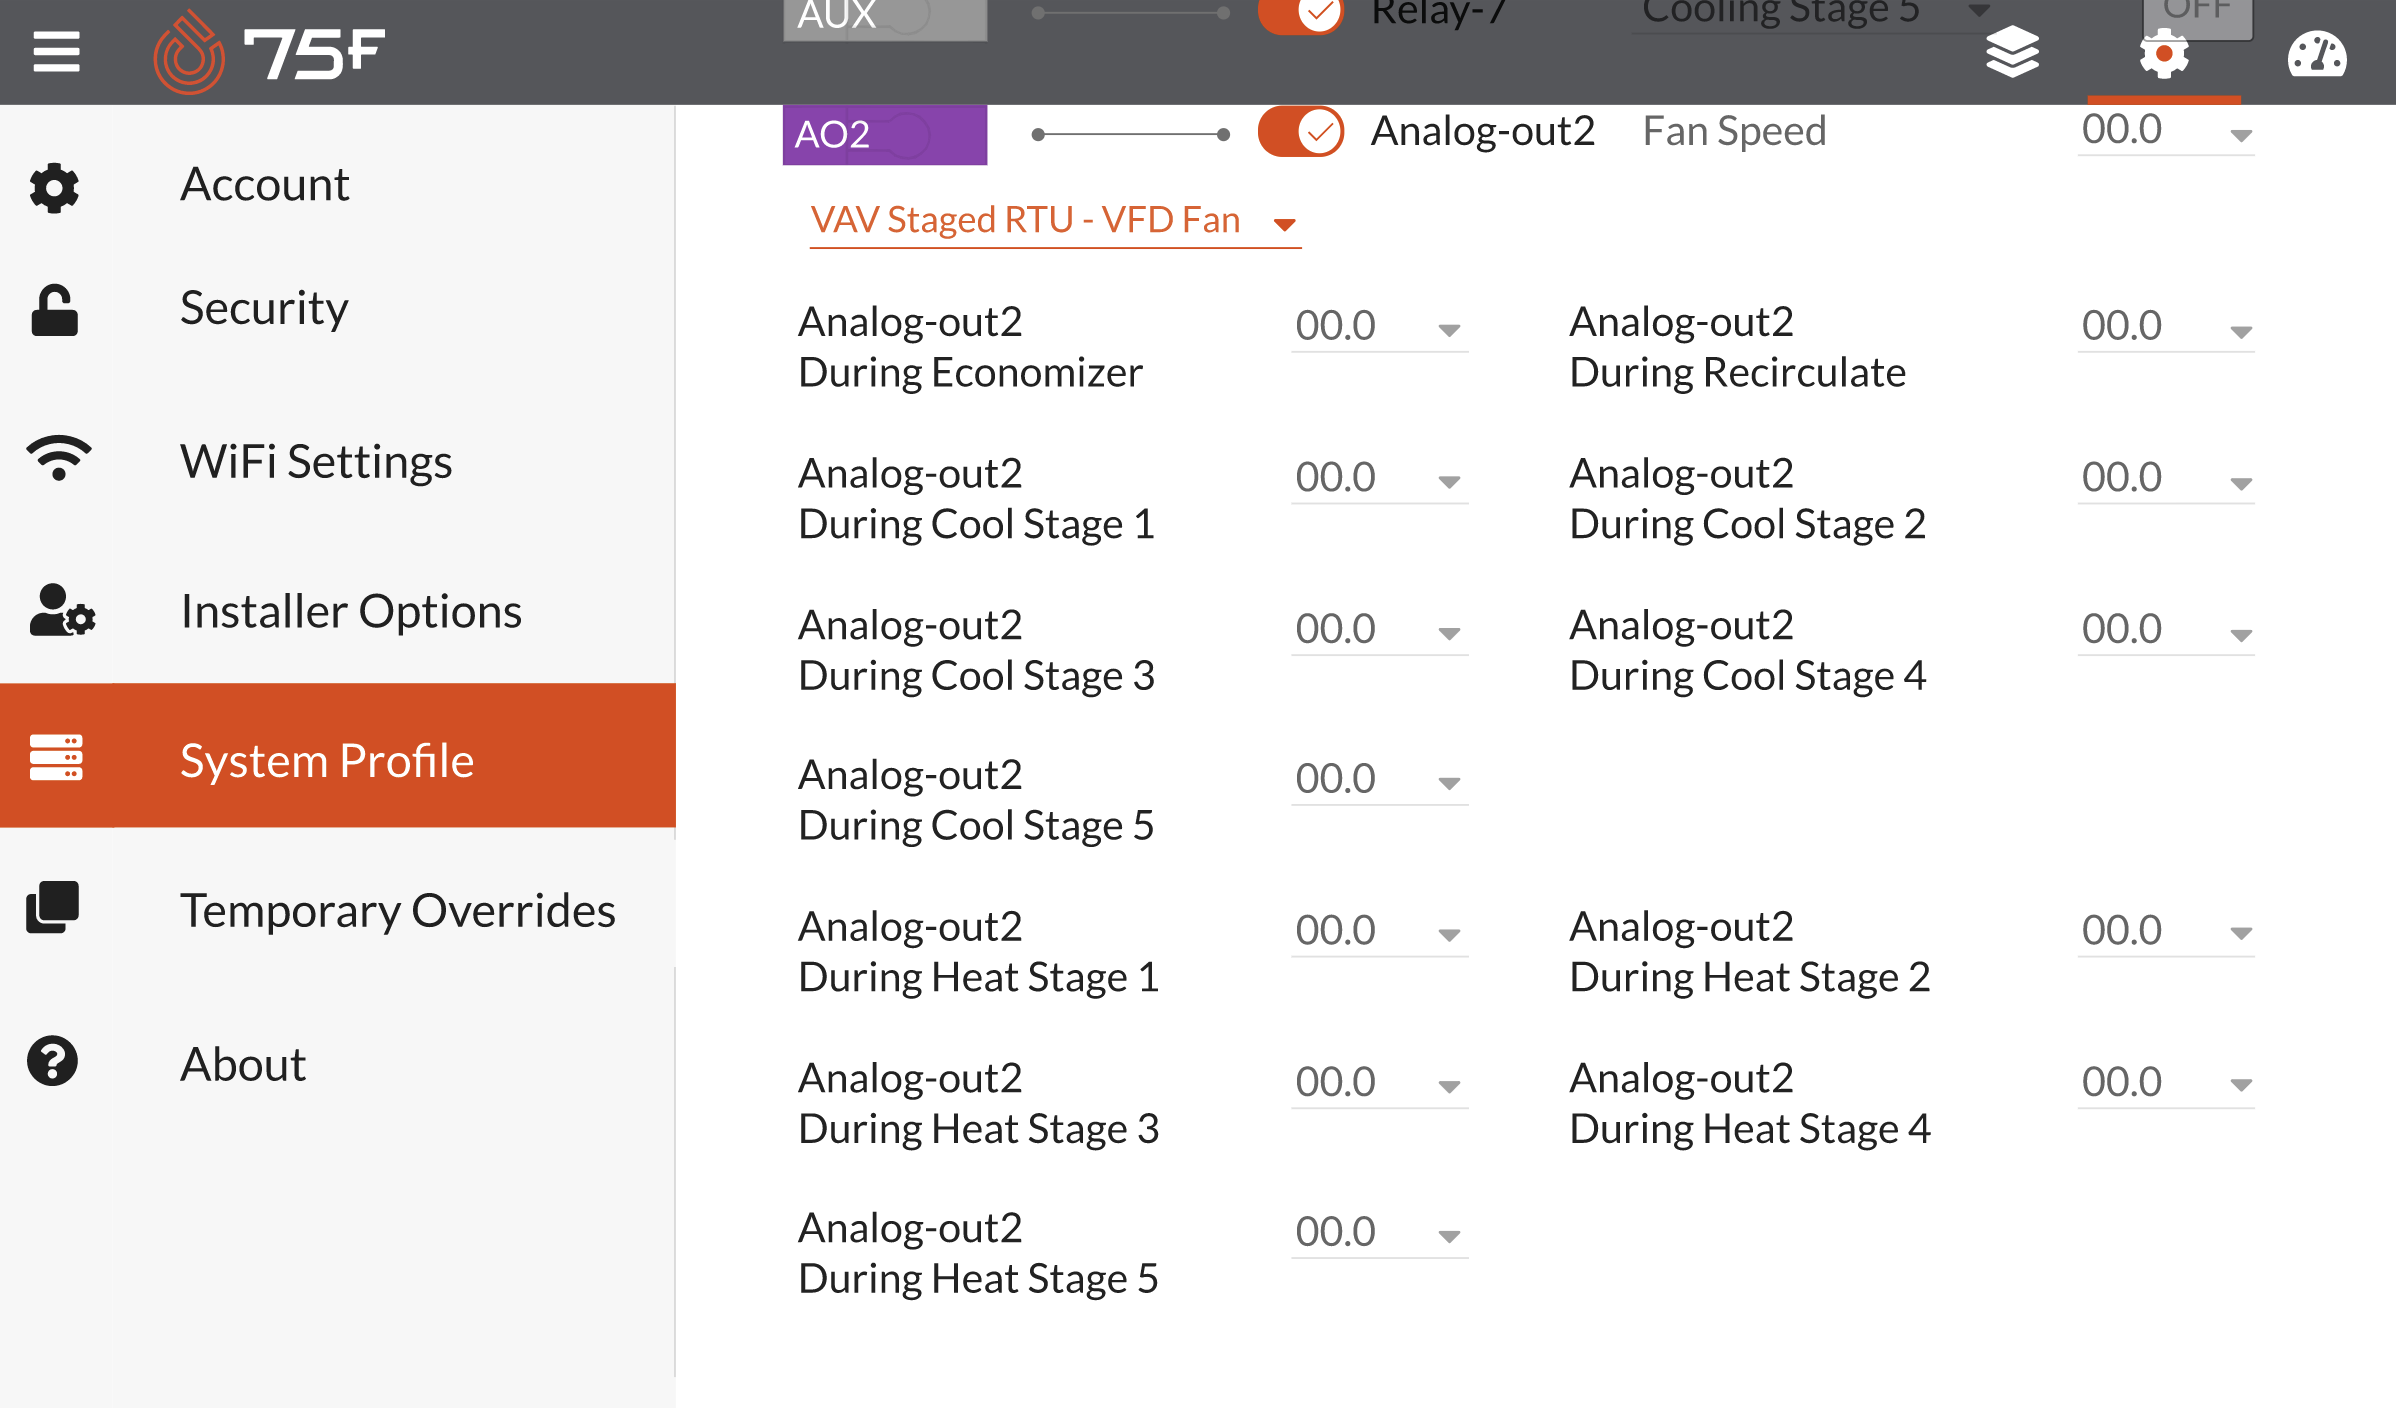Viewport: 2396px width, 1408px height.
Task: Click the Account label in the sidebar
Action: (x=265, y=185)
